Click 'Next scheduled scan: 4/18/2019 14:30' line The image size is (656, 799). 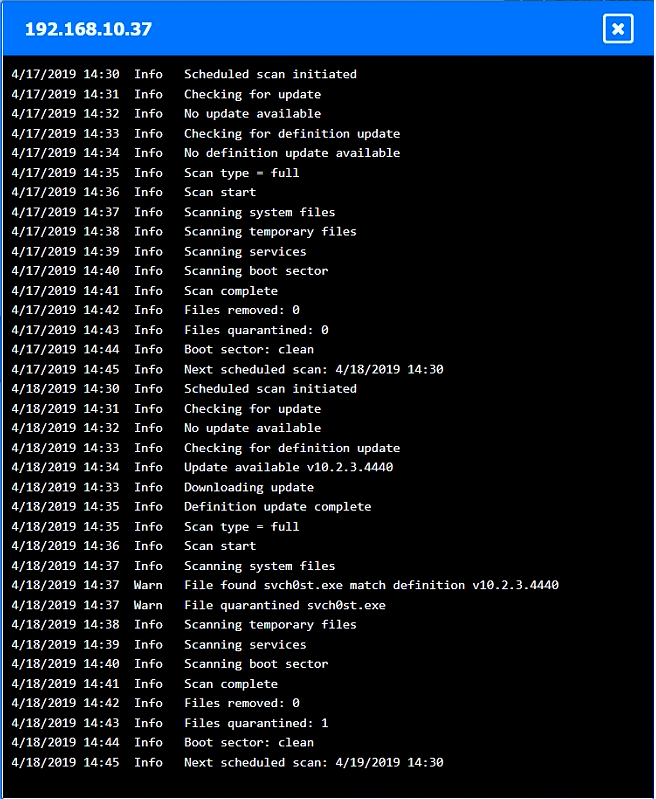tap(313, 369)
